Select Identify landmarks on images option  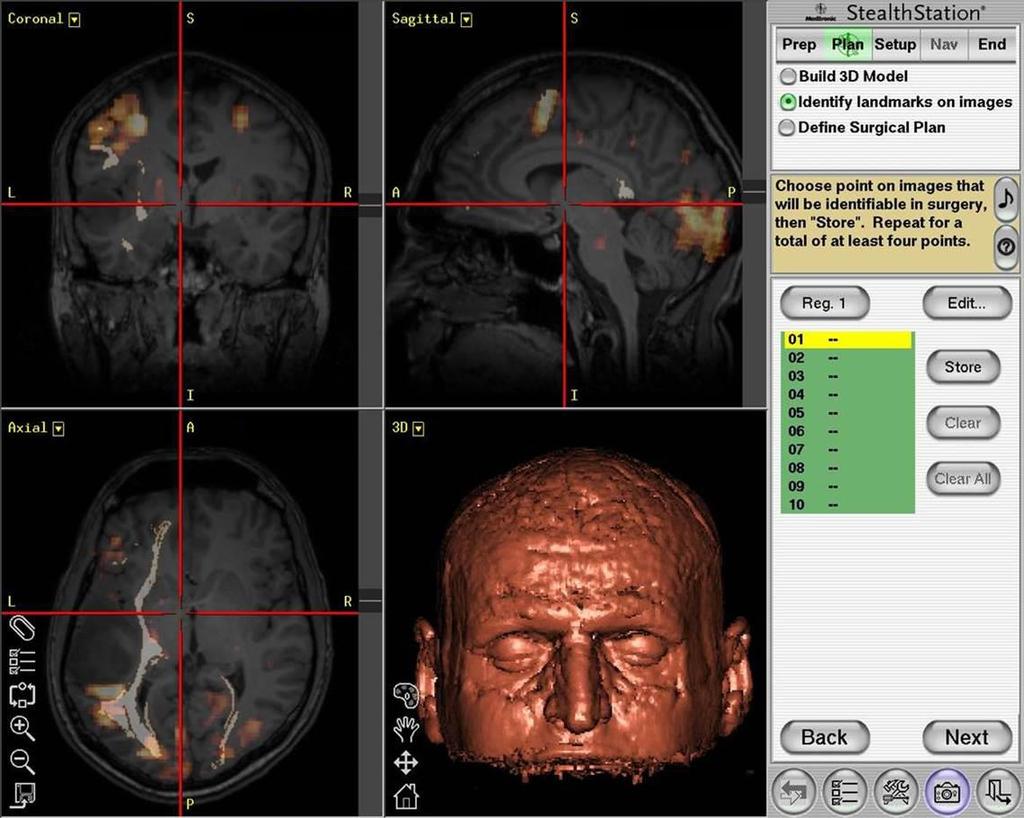coord(788,102)
